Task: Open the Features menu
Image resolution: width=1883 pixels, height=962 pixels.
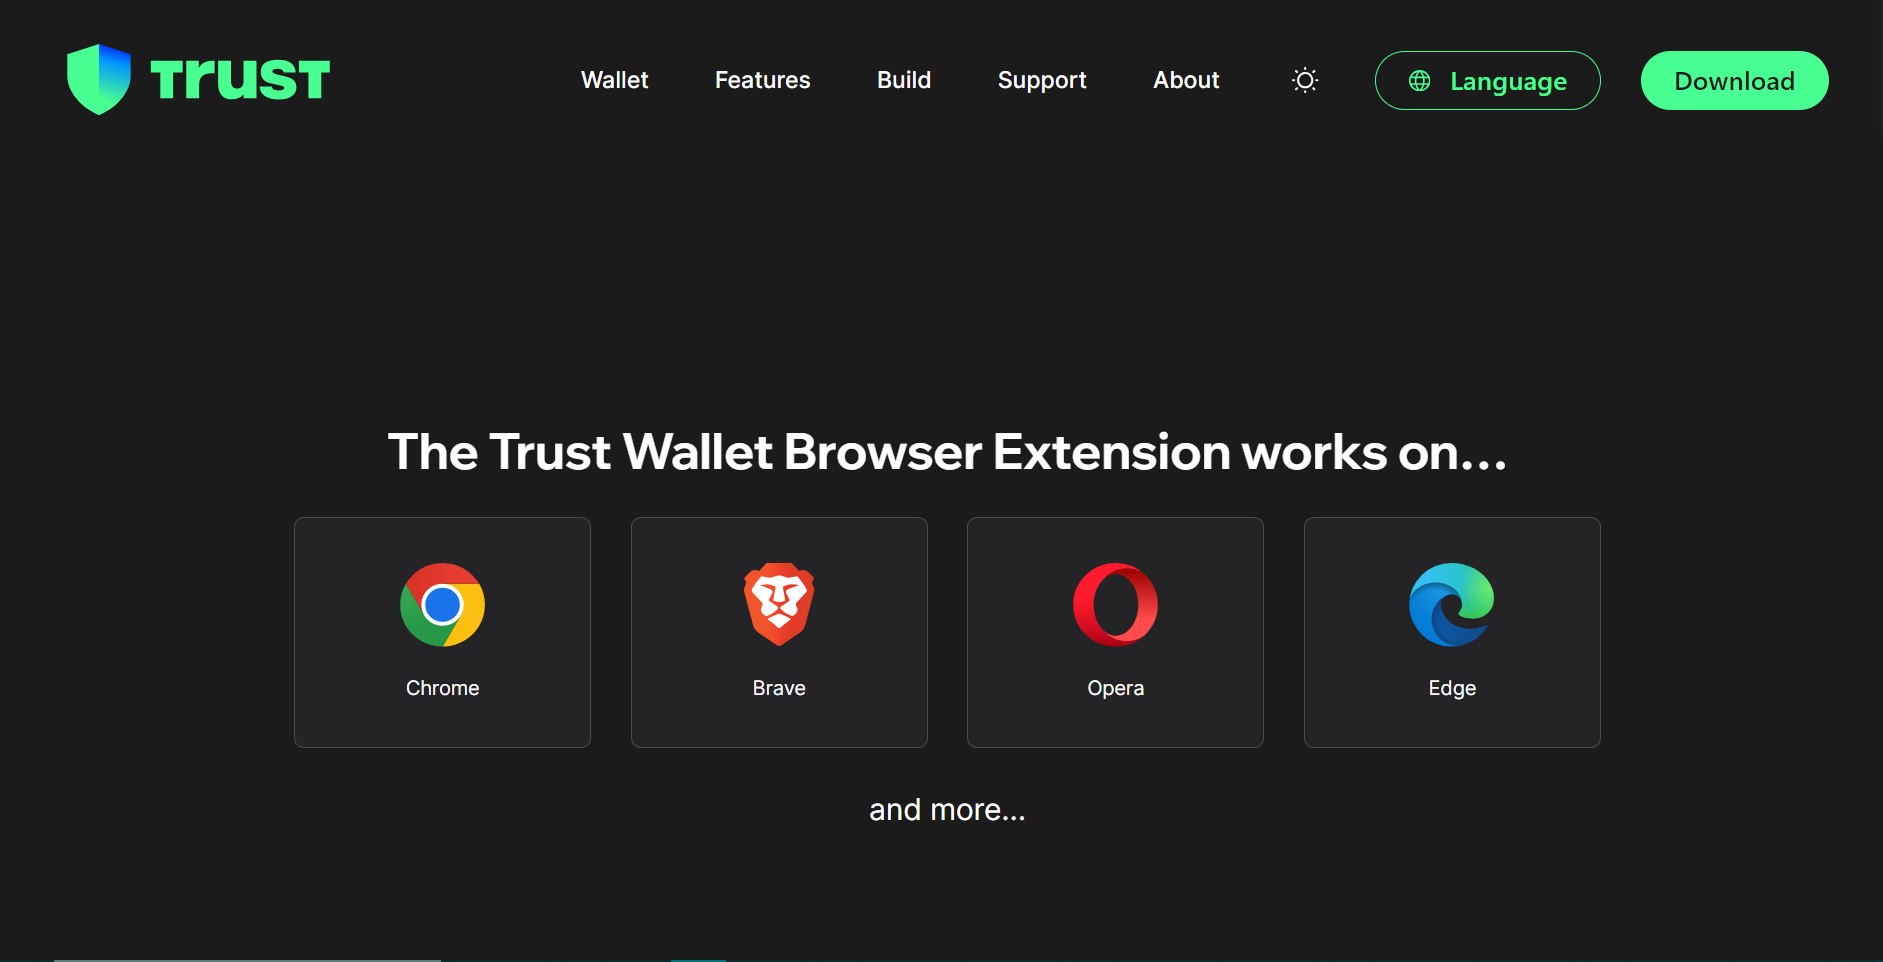Action: point(763,80)
